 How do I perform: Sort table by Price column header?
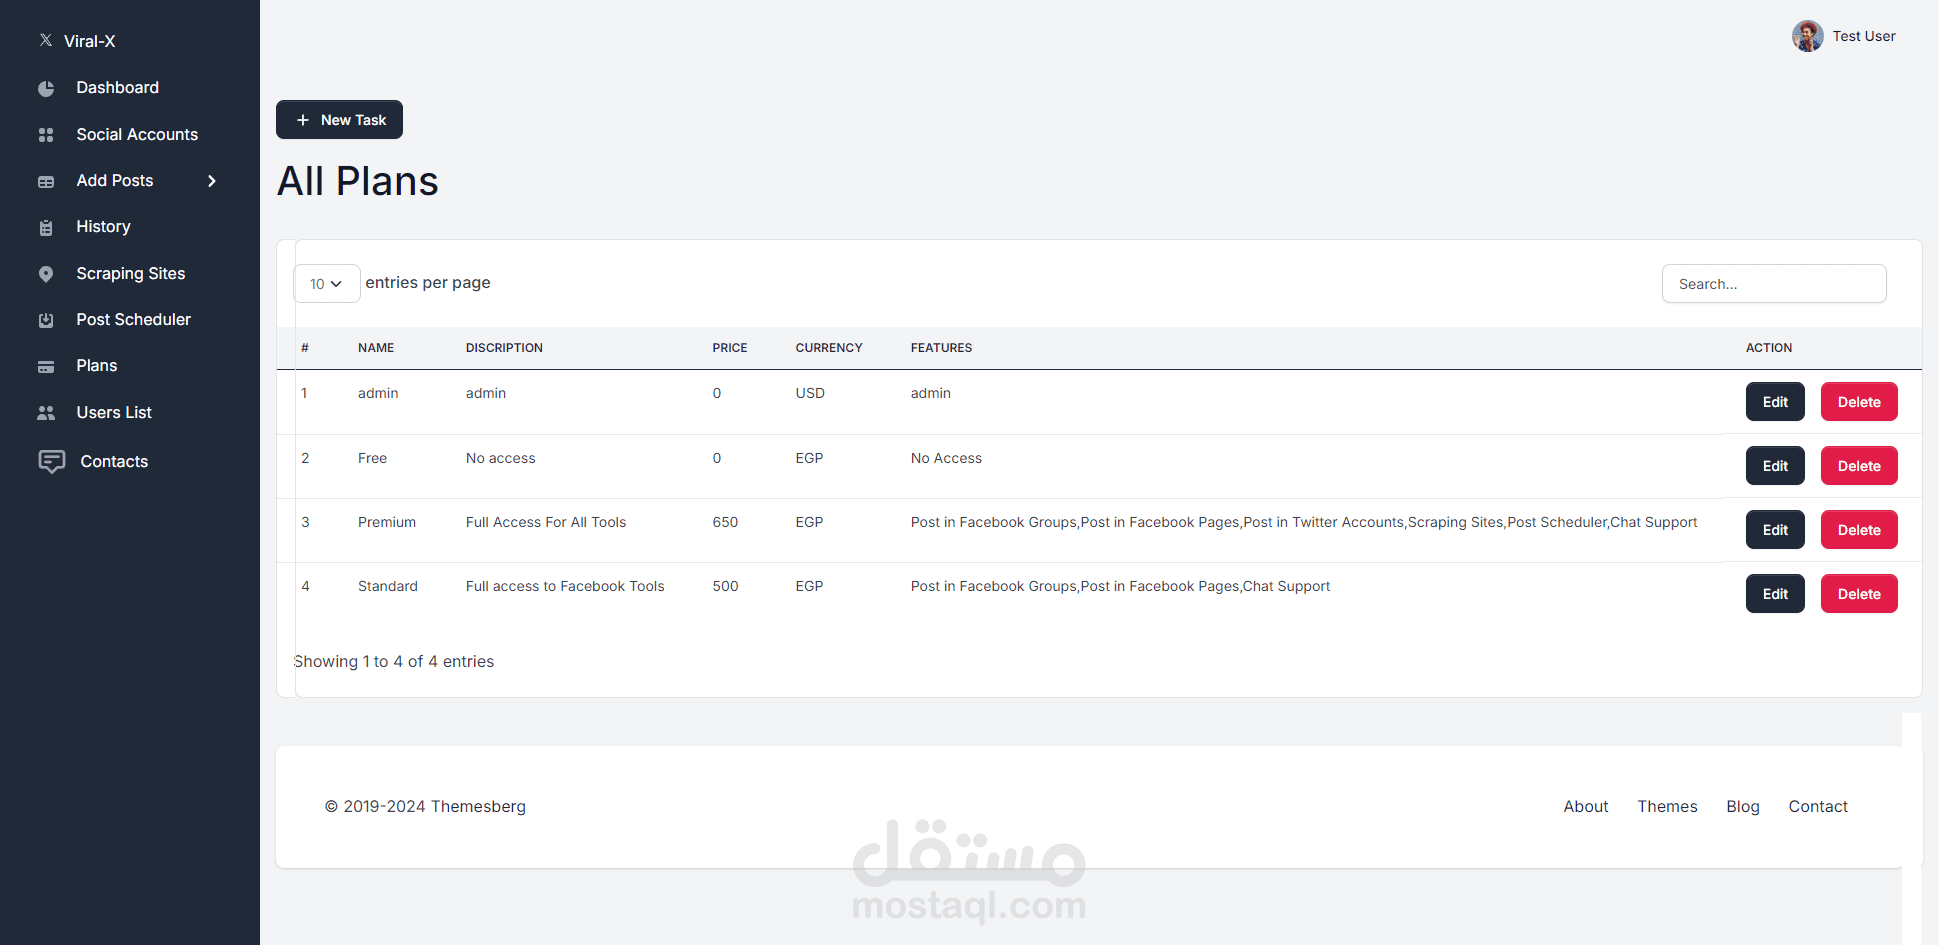[730, 348]
